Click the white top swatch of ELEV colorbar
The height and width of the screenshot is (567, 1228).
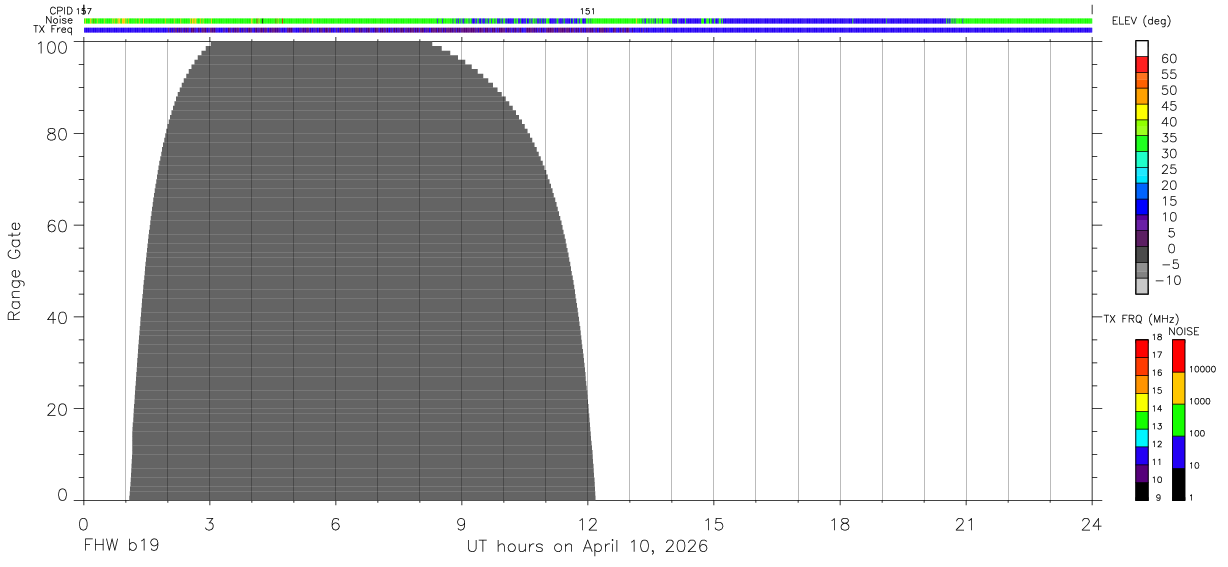[1142, 50]
